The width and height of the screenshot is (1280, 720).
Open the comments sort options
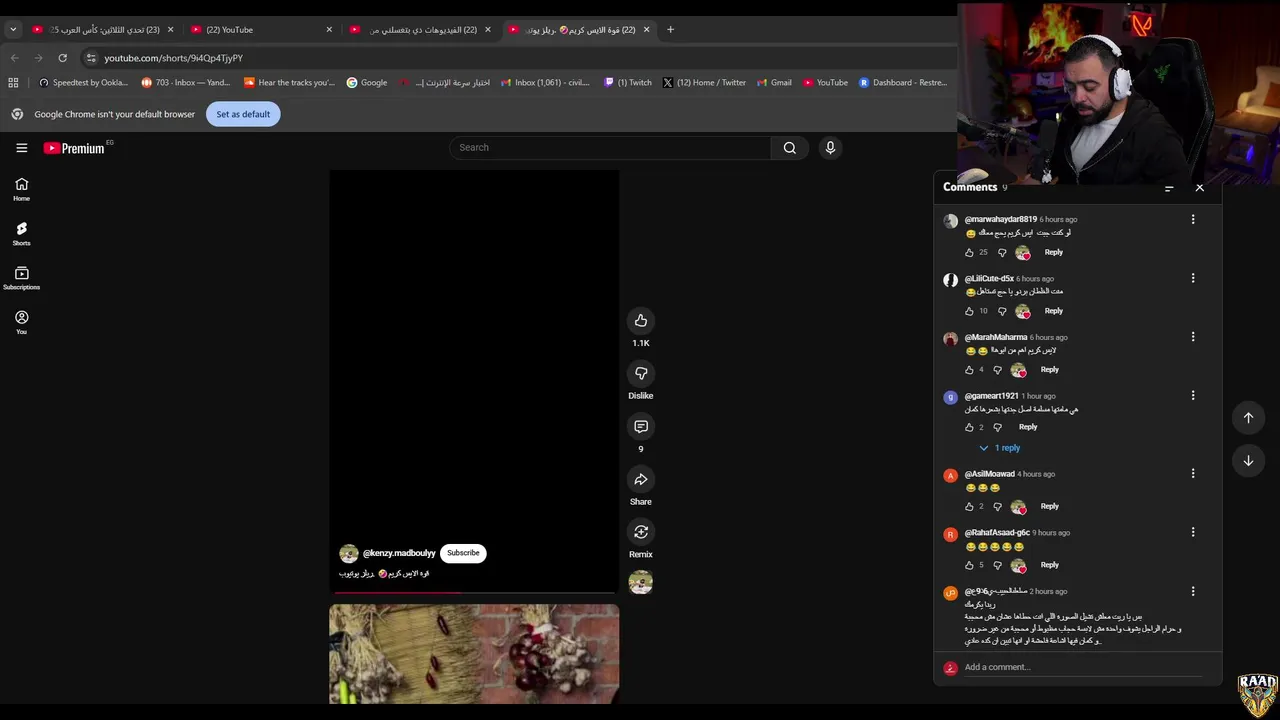1169,187
